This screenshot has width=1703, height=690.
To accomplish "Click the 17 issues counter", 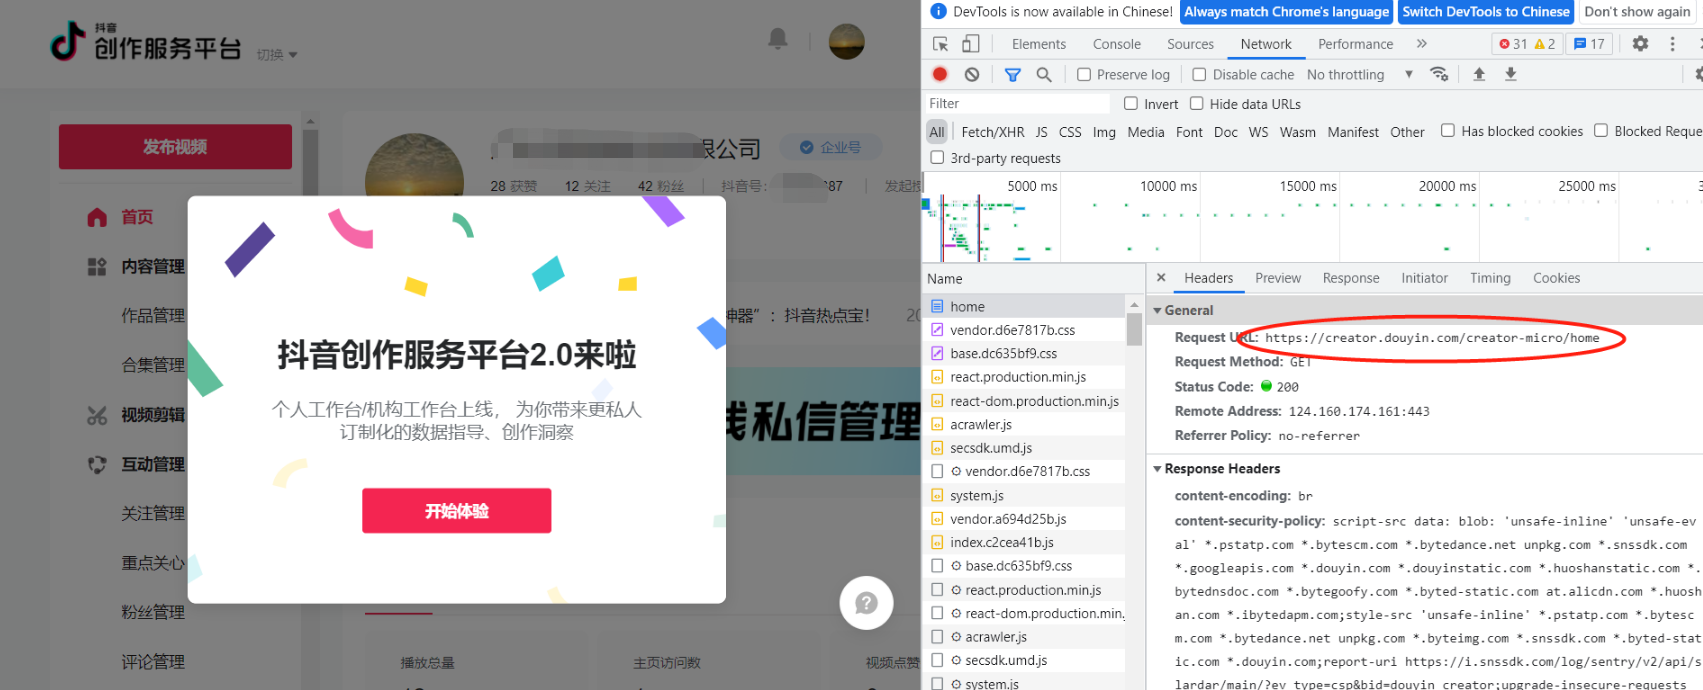I will (1589, 44).
